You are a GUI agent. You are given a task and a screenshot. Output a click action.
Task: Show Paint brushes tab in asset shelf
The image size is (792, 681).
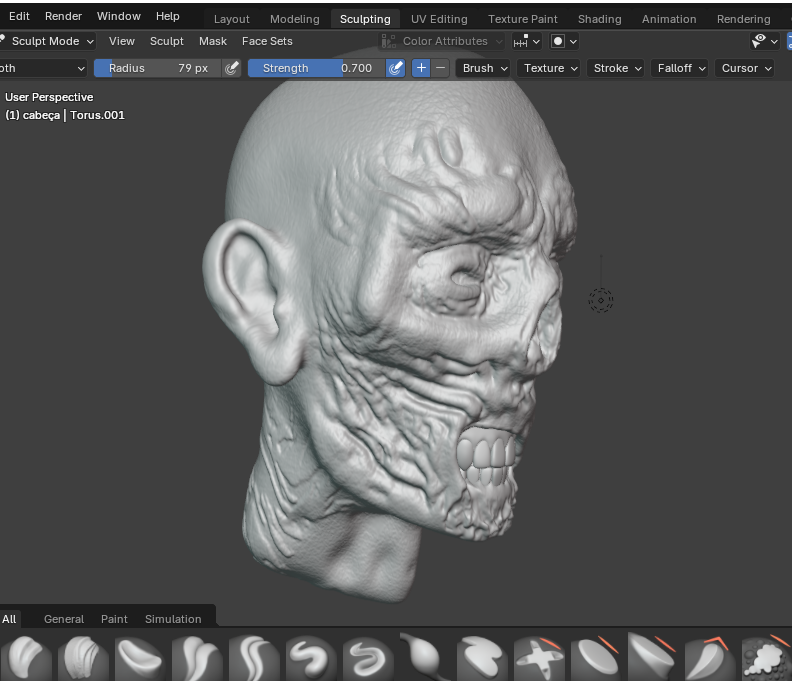[x=114, y=619]
